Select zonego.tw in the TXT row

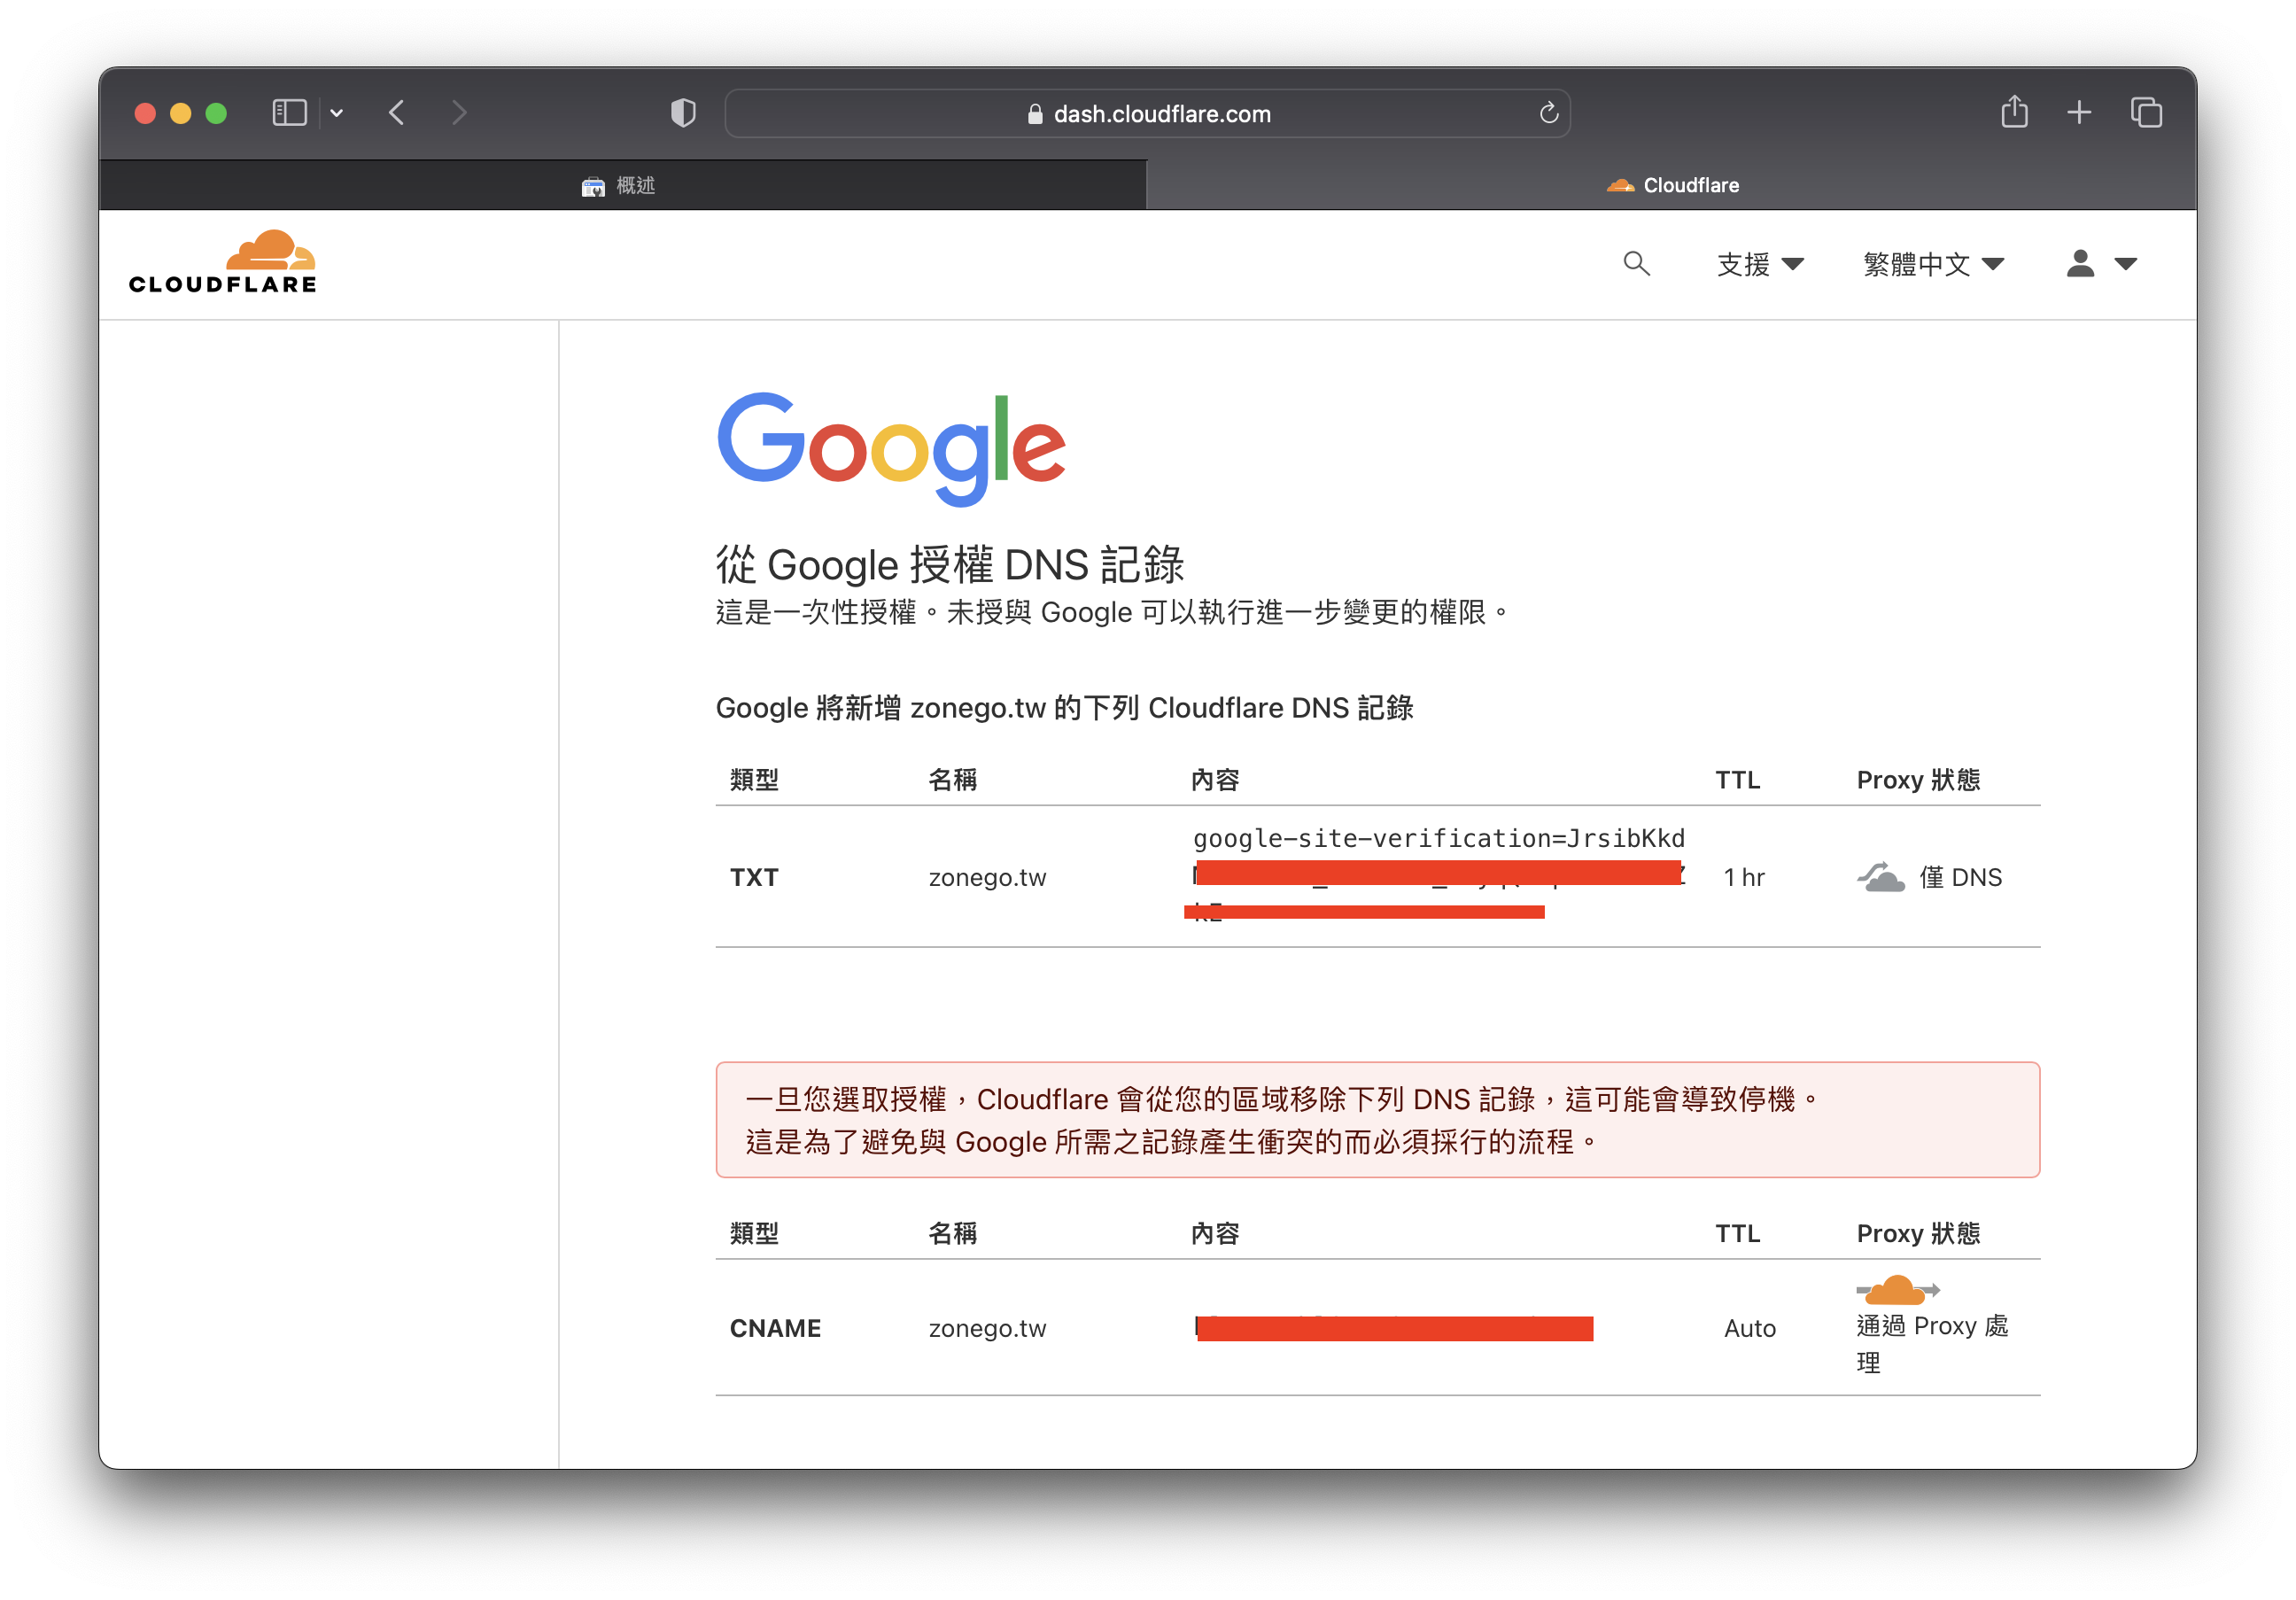point(987,877)
